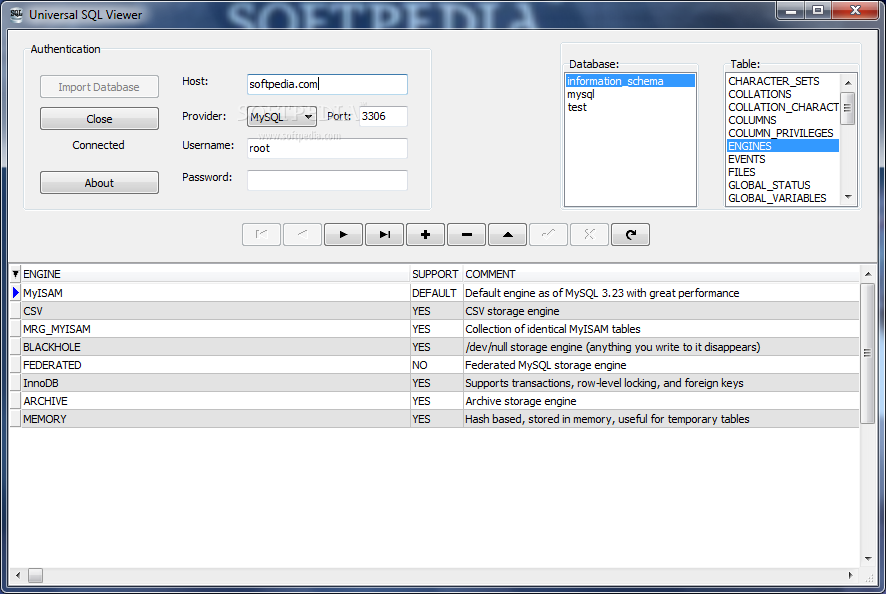The image size is (886, 594).
Task: Jump to last record navigator button
Action: click(x=385, y=235)
